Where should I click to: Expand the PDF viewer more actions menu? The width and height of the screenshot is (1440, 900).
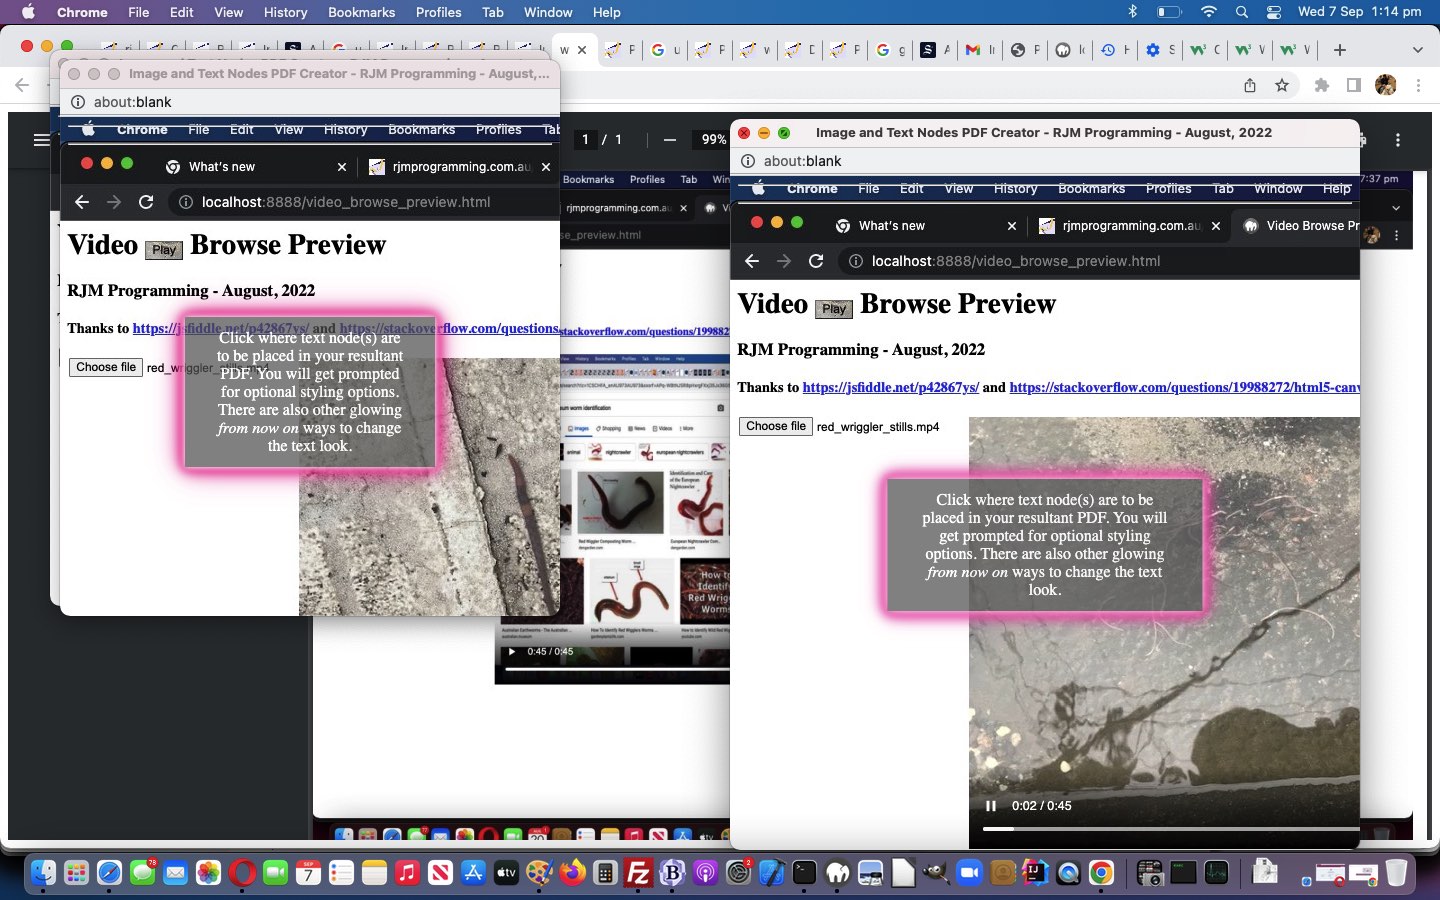pos(1398,140)
